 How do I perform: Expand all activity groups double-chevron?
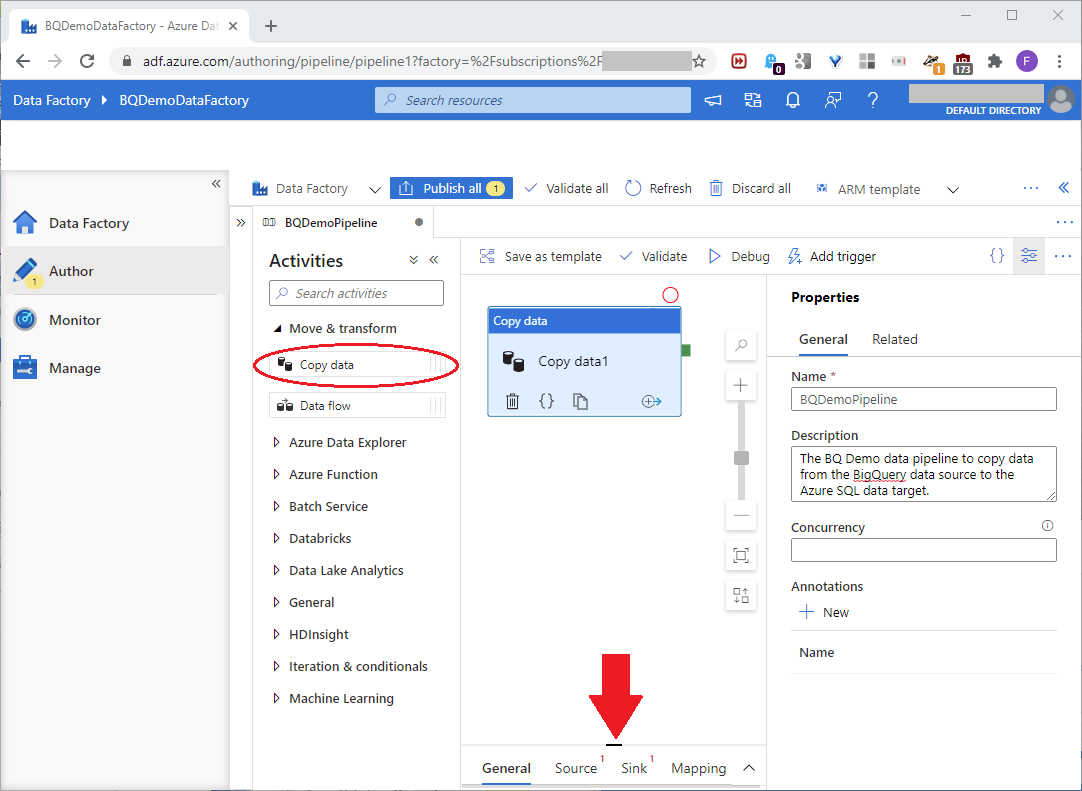coord(413,260)
